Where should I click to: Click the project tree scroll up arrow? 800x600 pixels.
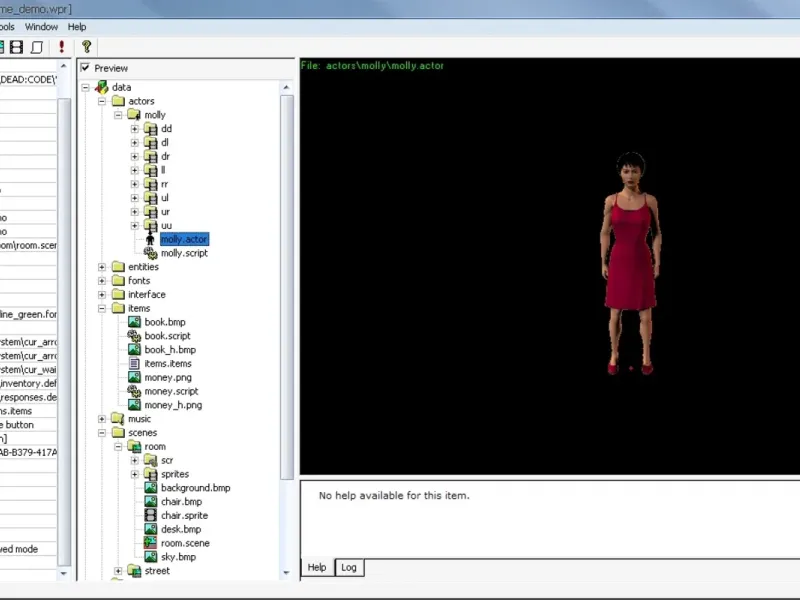pyautogui.click(x=287, y=87)
